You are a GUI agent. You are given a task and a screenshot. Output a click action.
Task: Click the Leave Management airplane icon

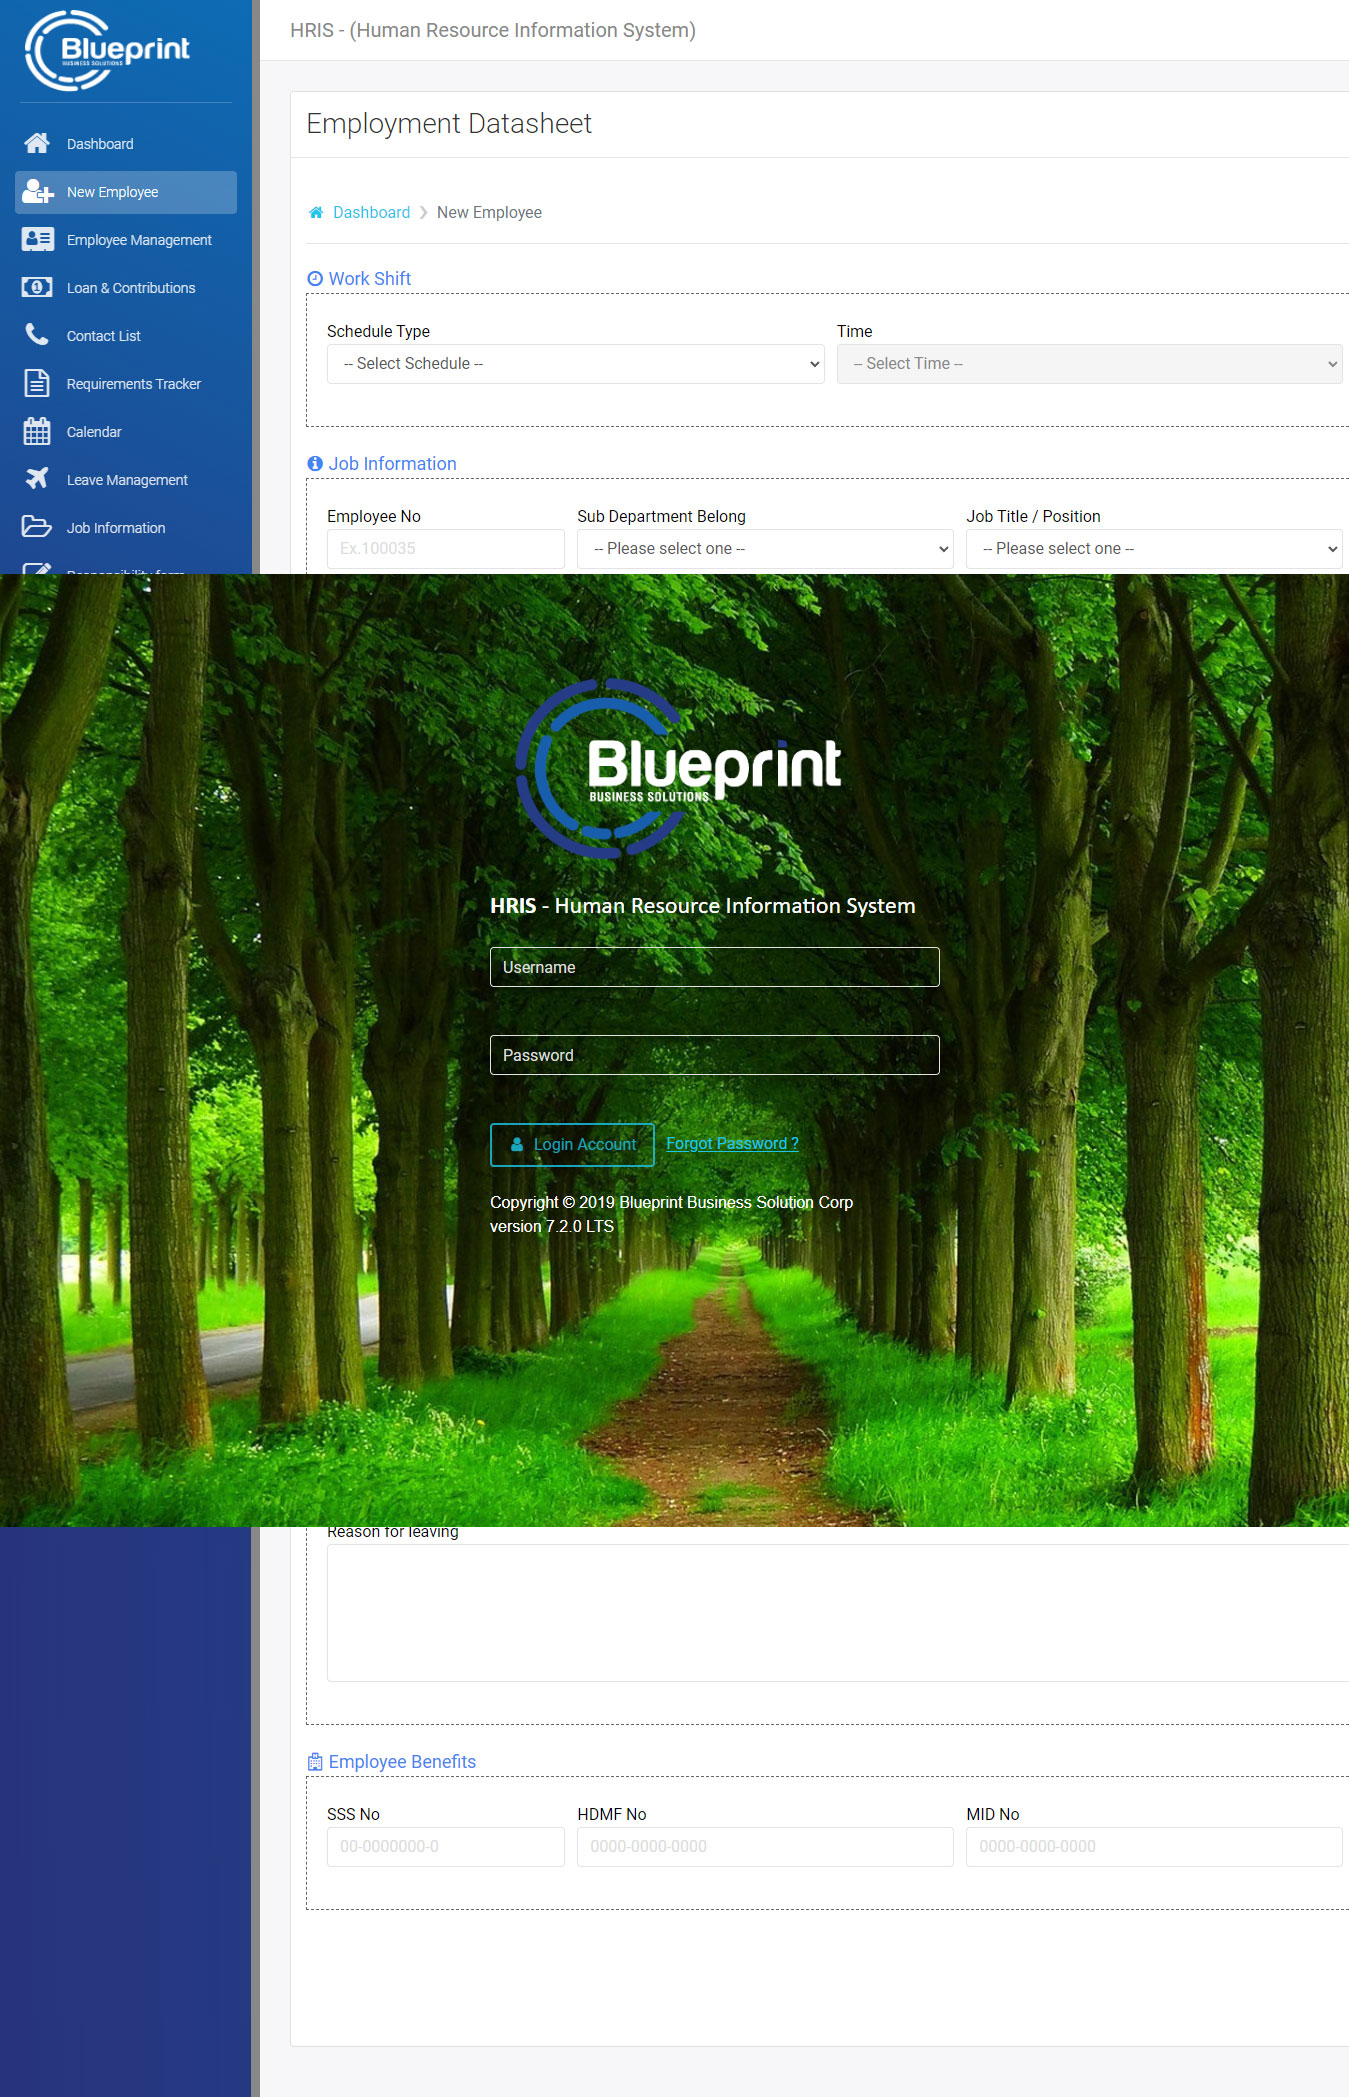[37, 479]
